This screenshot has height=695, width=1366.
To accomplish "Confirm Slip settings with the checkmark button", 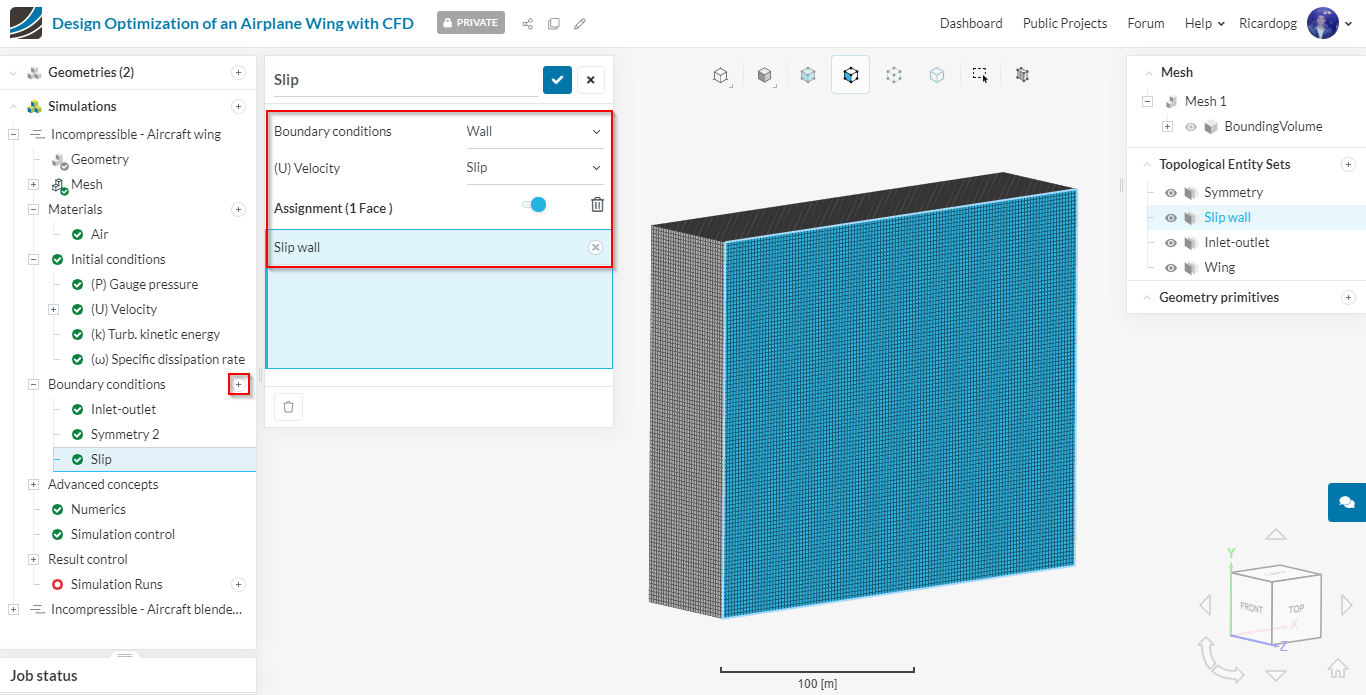I will (x=557, y=80).
